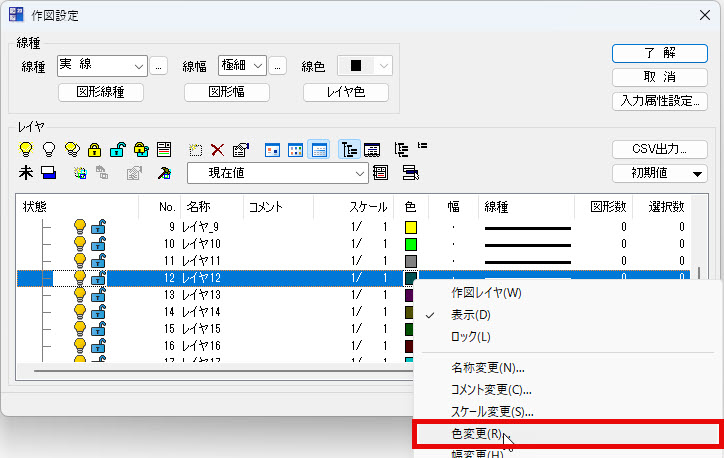Image resolution: width=724 pixels, height=458 pixels.
Task: Click the layer properties icon after red X
Action: pos(240,149)
